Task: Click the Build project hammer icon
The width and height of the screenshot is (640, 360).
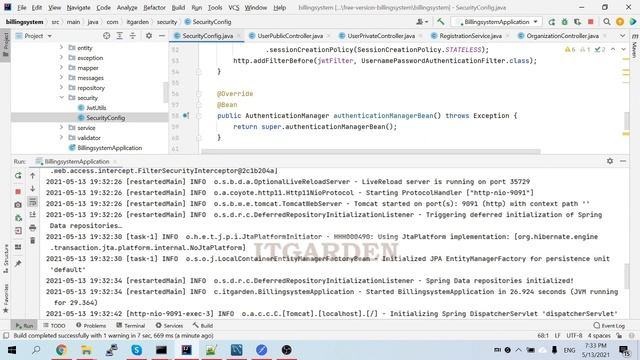Action: coord(440,22)
